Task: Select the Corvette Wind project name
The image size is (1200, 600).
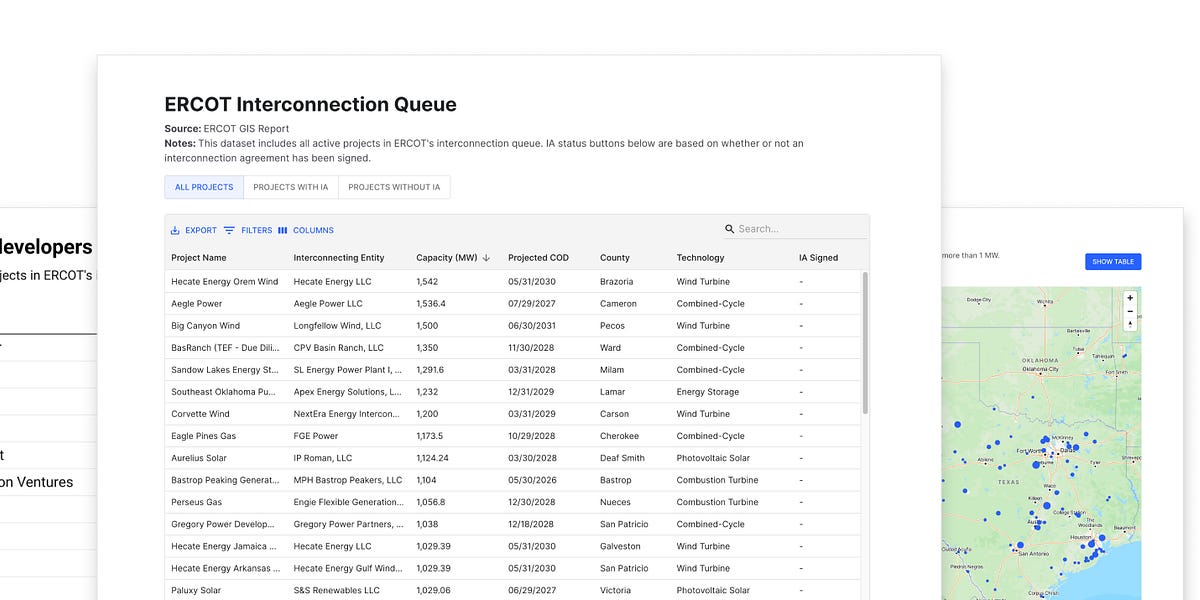Action: click(200, 414)
